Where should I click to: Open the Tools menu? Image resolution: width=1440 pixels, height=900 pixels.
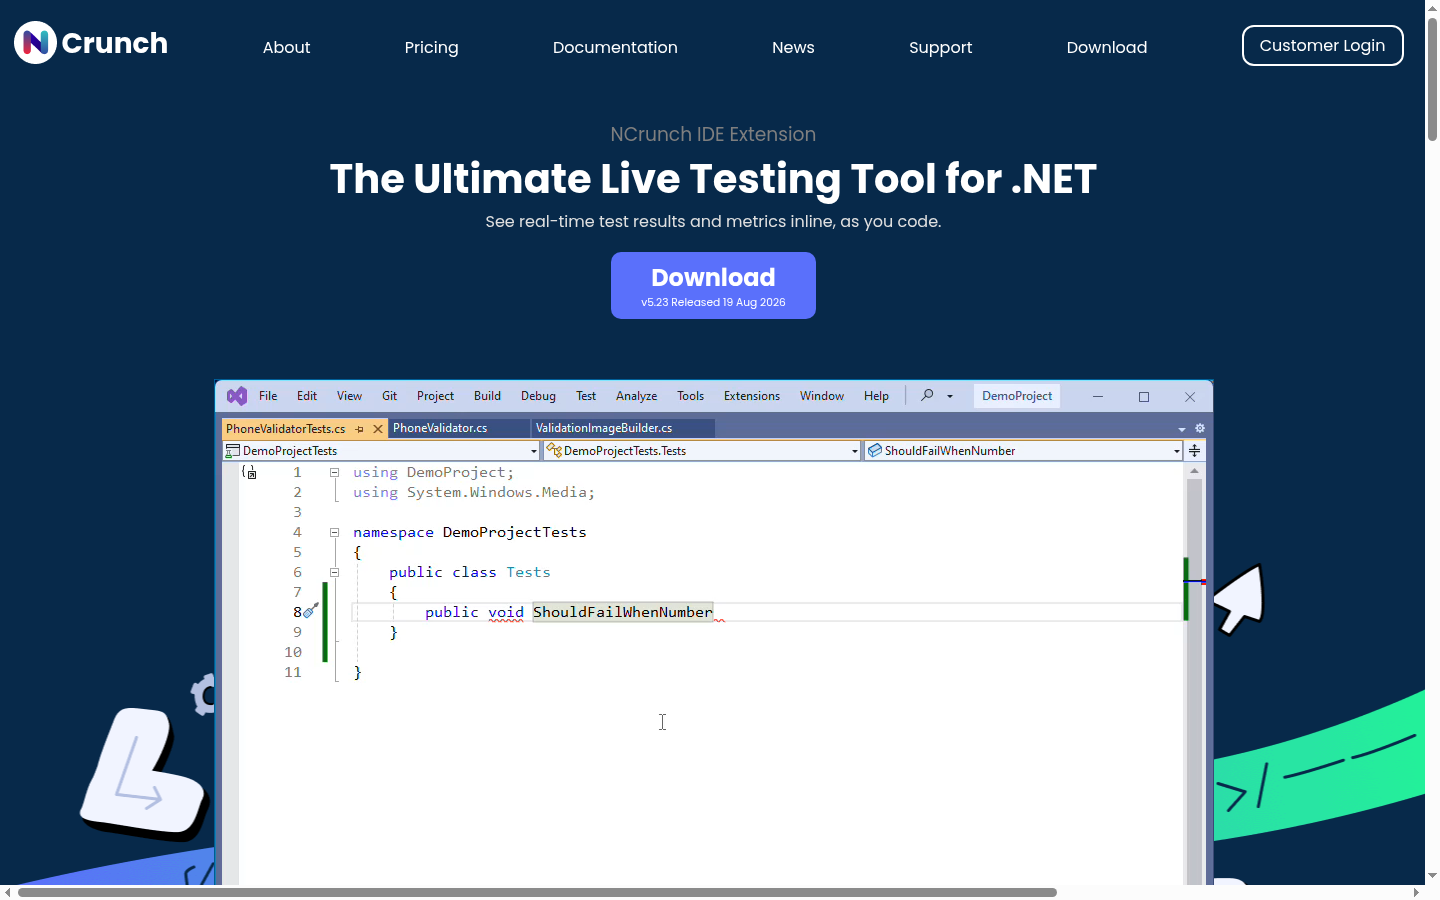(690, 396)
